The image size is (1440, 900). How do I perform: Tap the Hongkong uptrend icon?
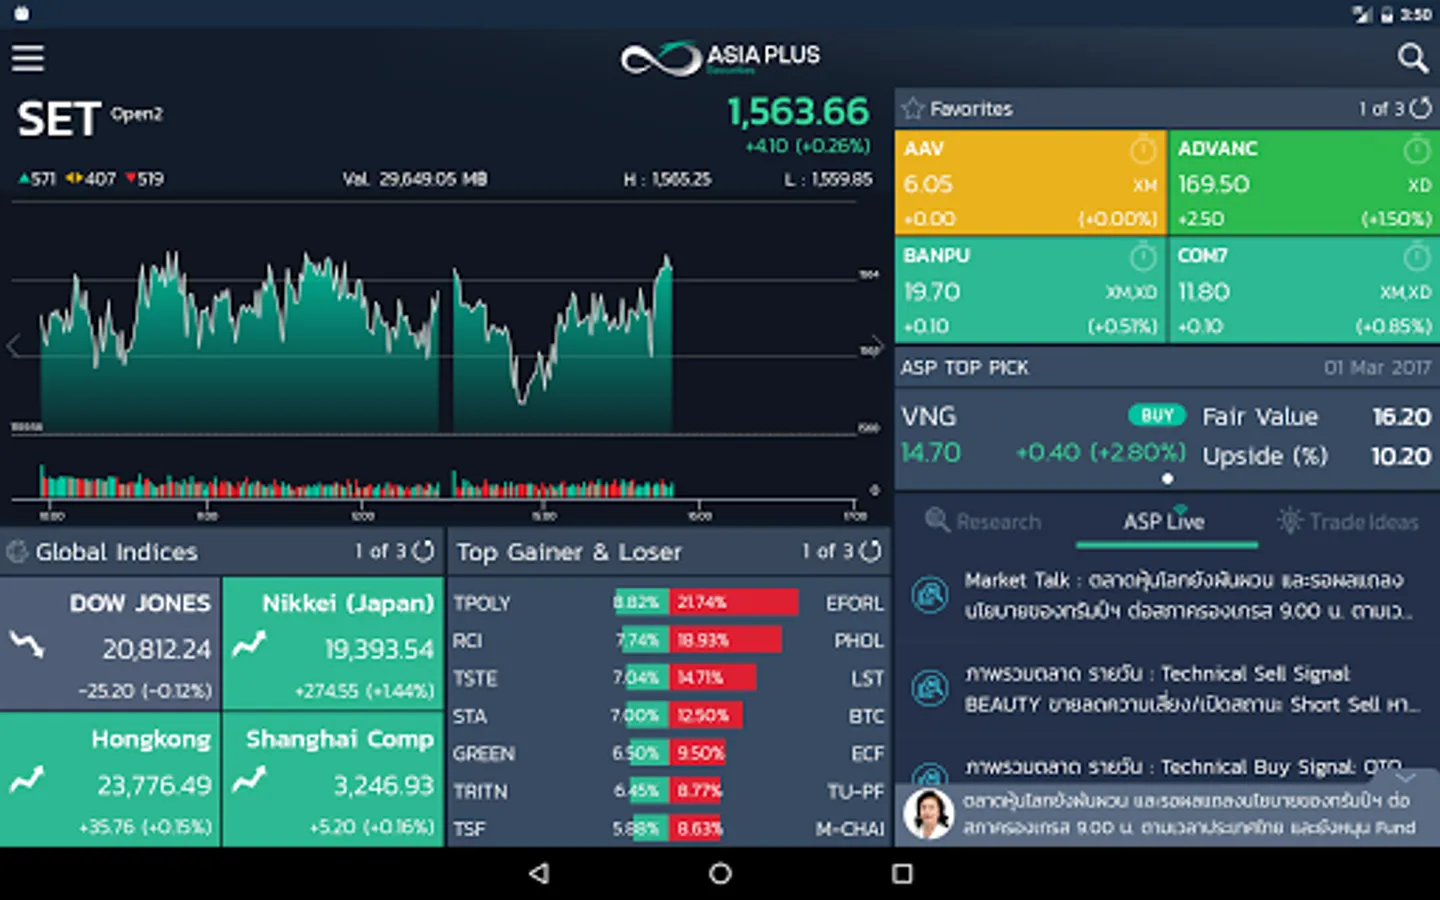[x=27, y=779]
